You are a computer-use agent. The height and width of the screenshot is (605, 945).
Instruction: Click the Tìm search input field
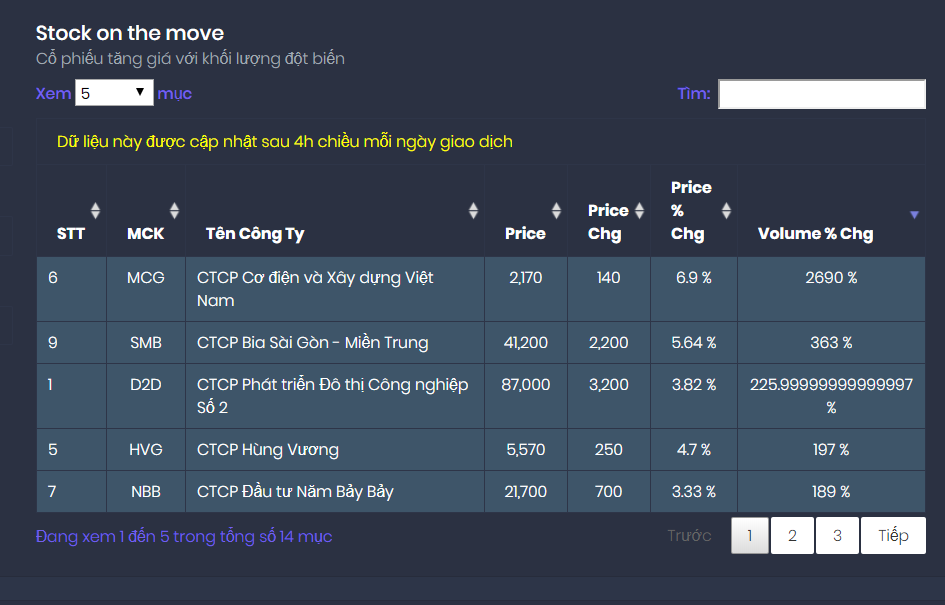(821, 94)
